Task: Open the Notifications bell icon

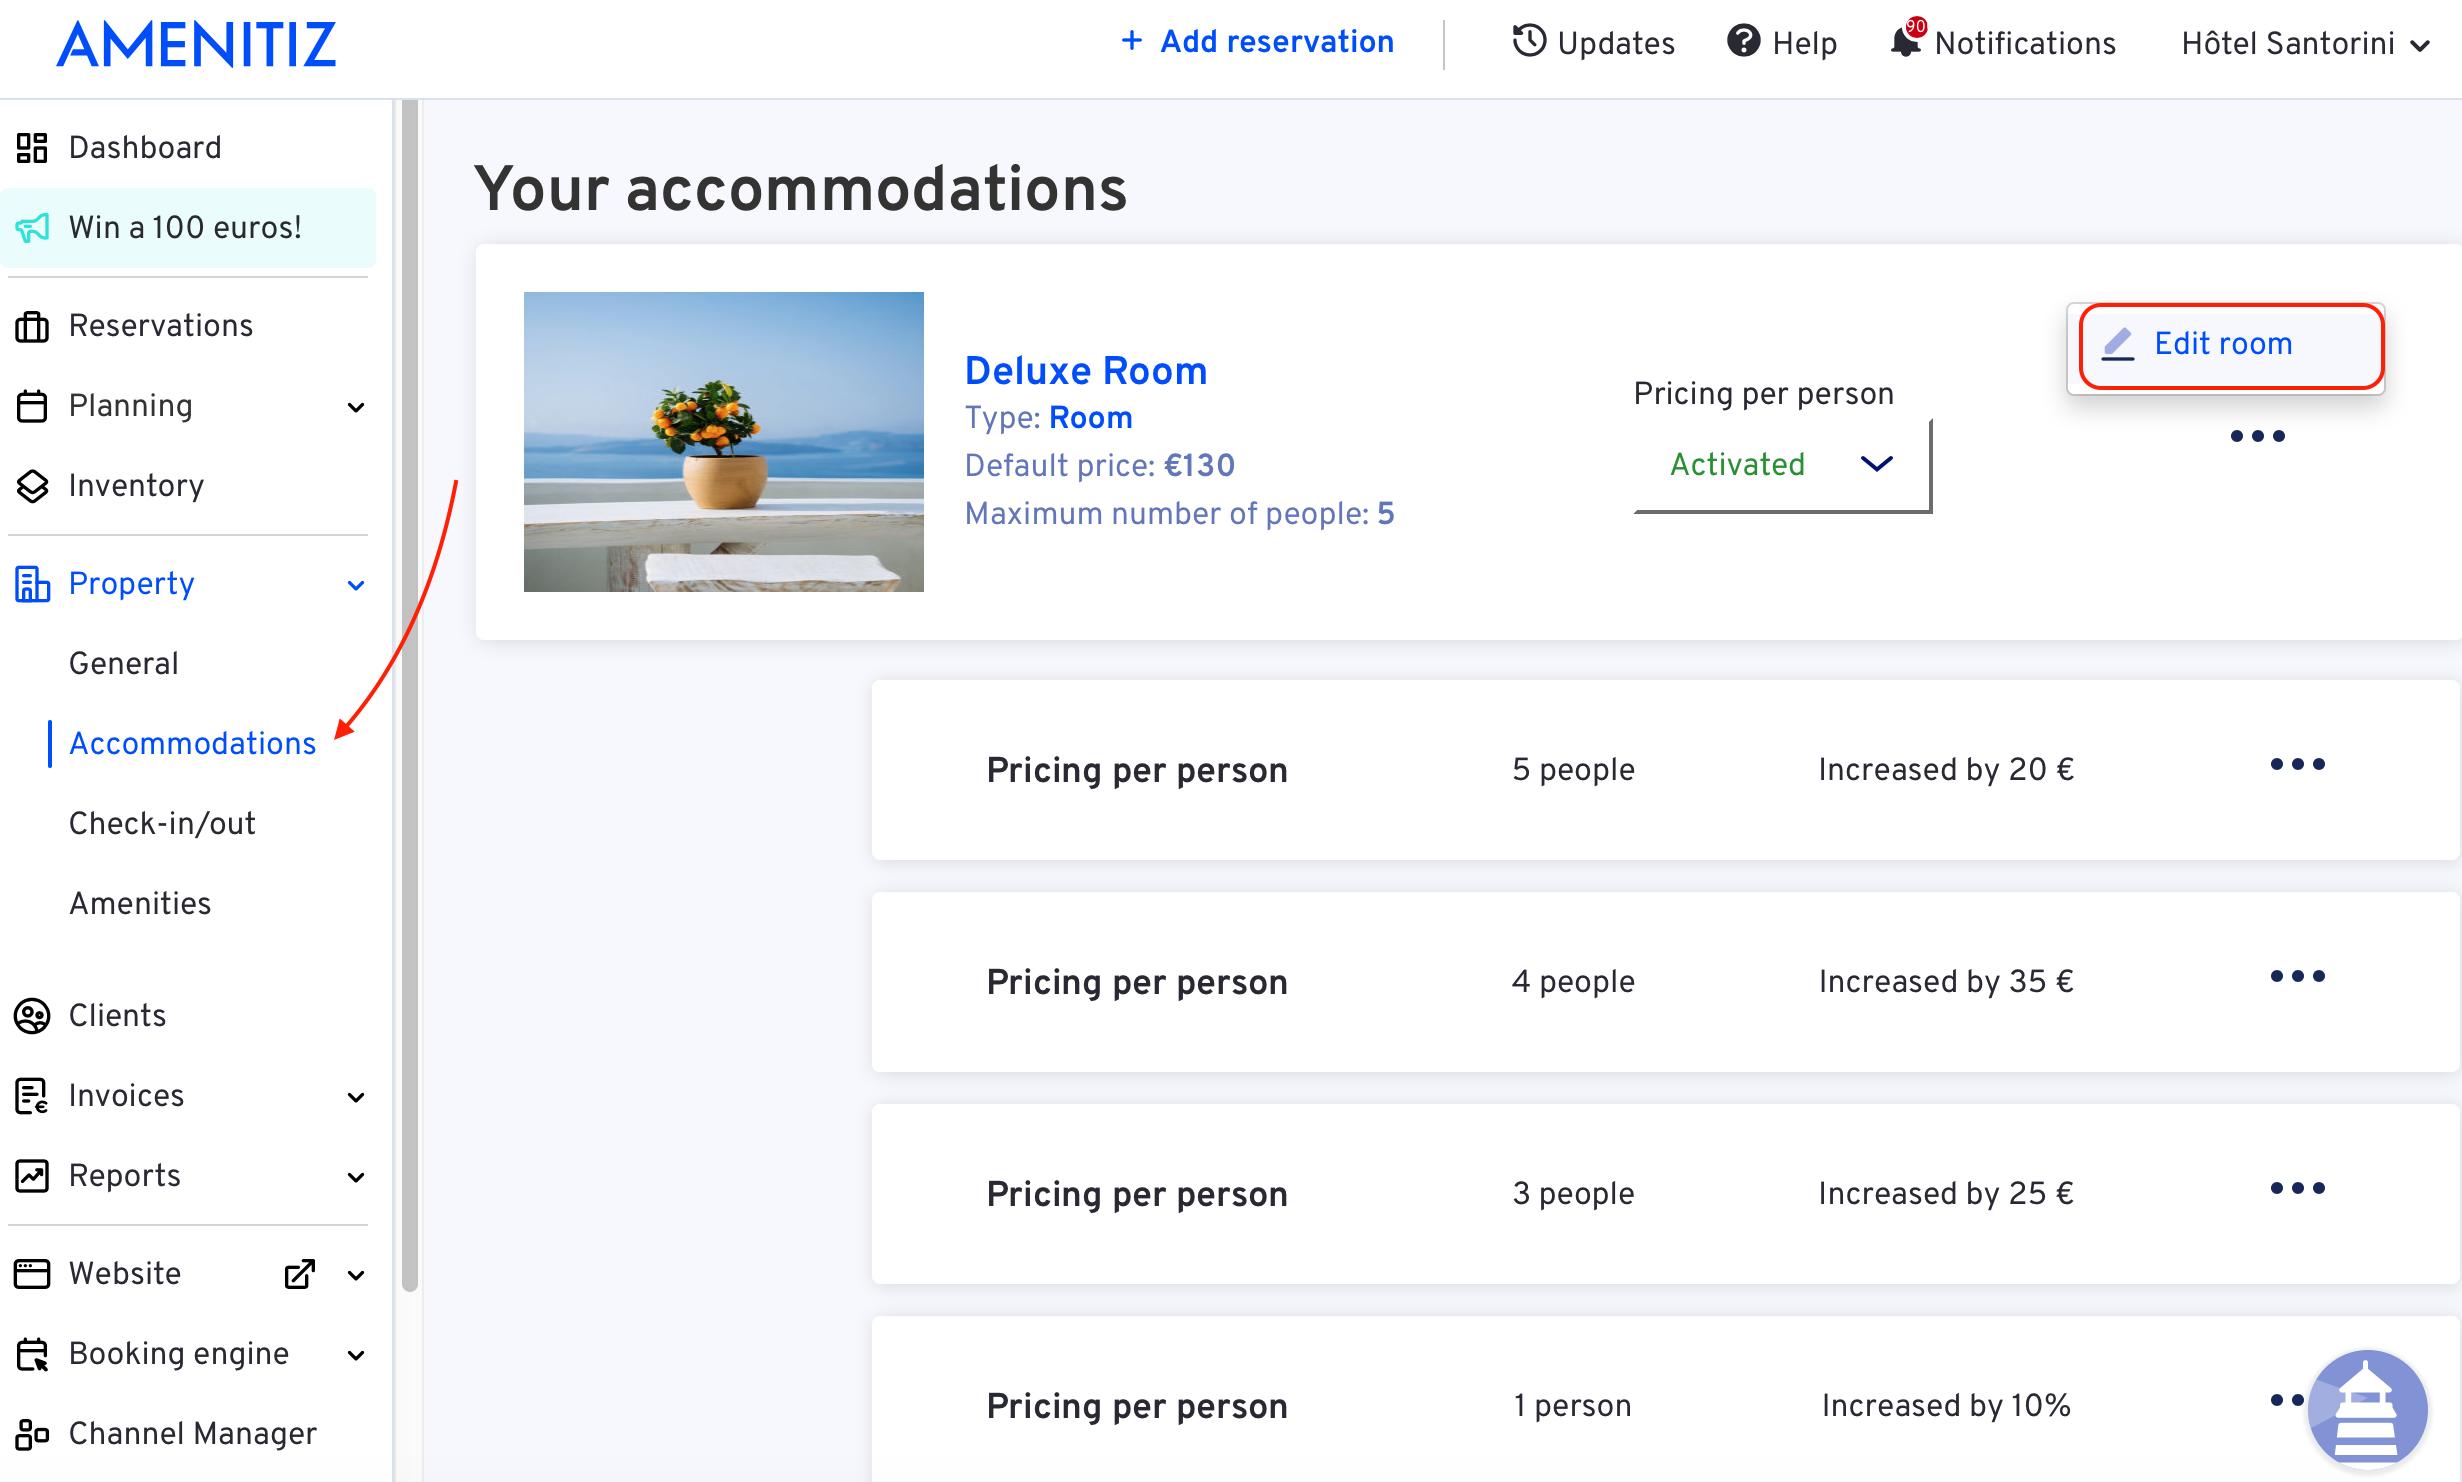Action: coord(1906,41)
